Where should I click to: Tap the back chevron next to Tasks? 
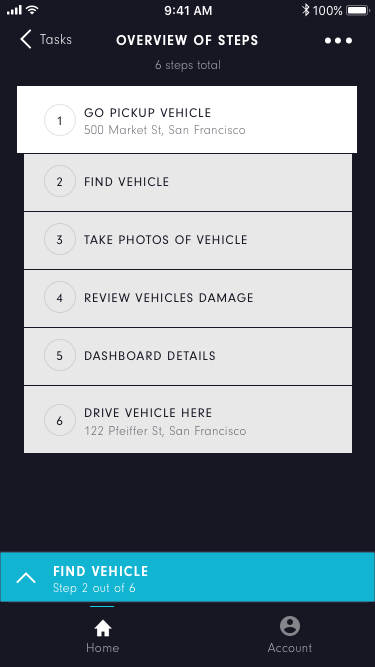click(26, 40)
